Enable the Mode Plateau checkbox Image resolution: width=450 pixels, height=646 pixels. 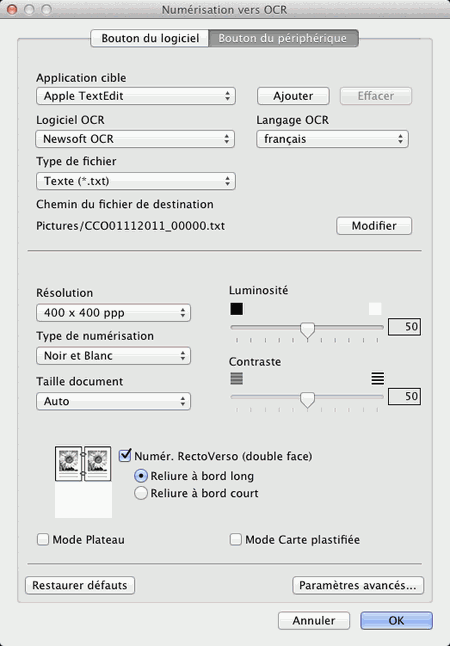(43, 539)
